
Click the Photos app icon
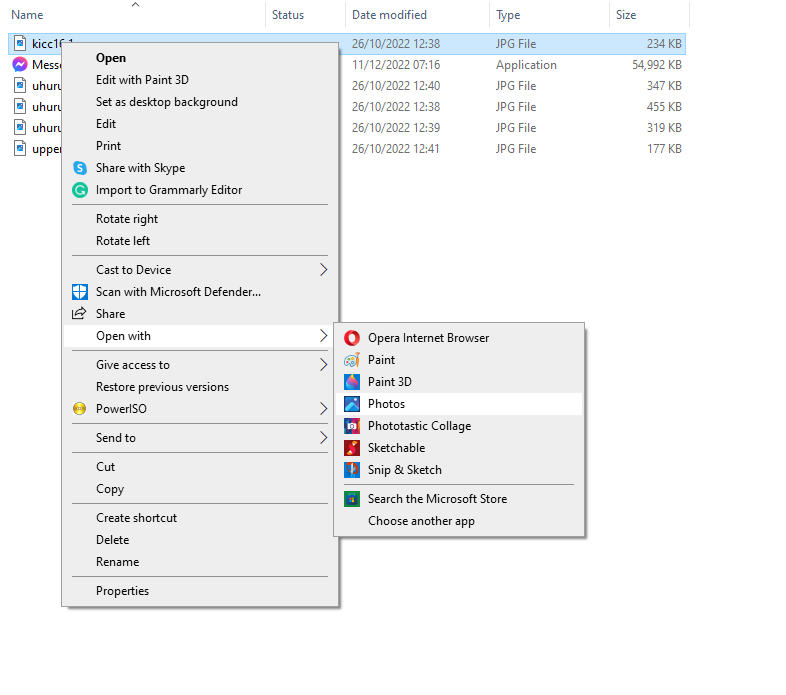[352, 404]
